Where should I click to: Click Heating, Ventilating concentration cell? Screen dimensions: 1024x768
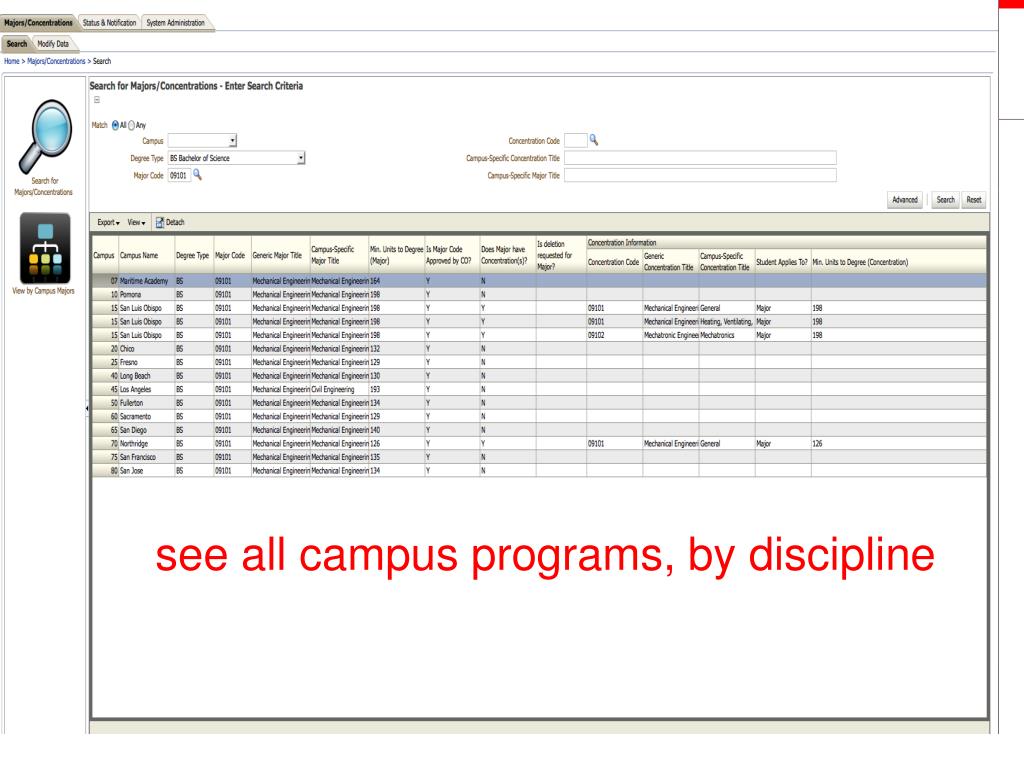click(727, 321)
